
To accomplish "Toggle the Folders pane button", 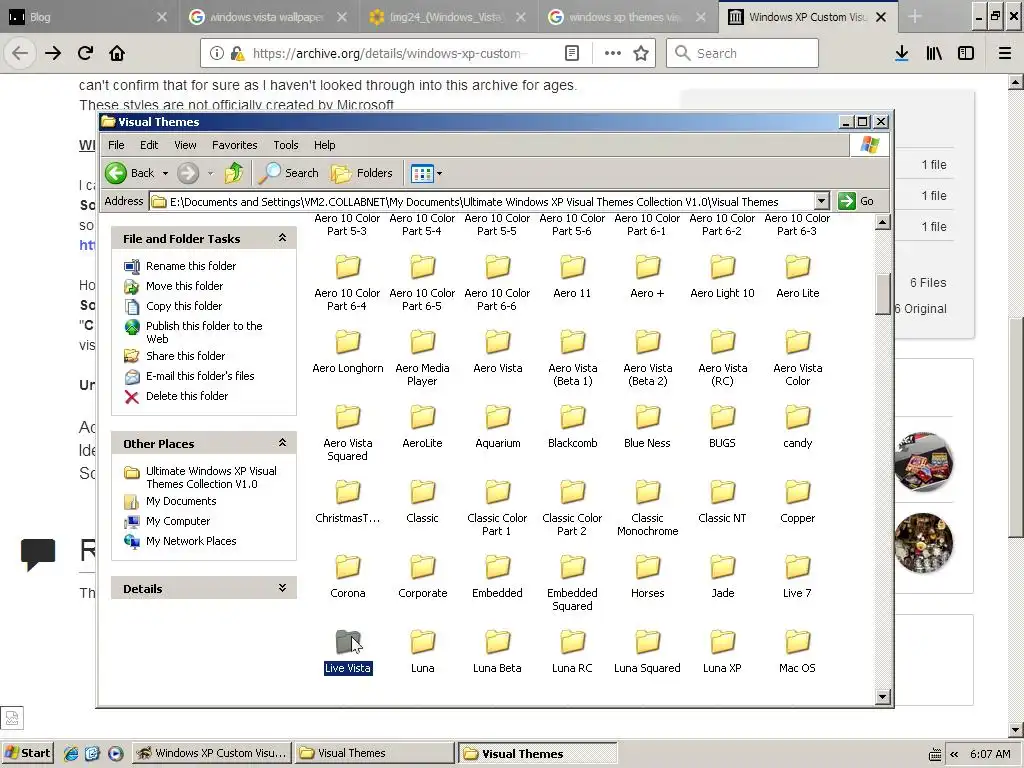I will point(362,173).
